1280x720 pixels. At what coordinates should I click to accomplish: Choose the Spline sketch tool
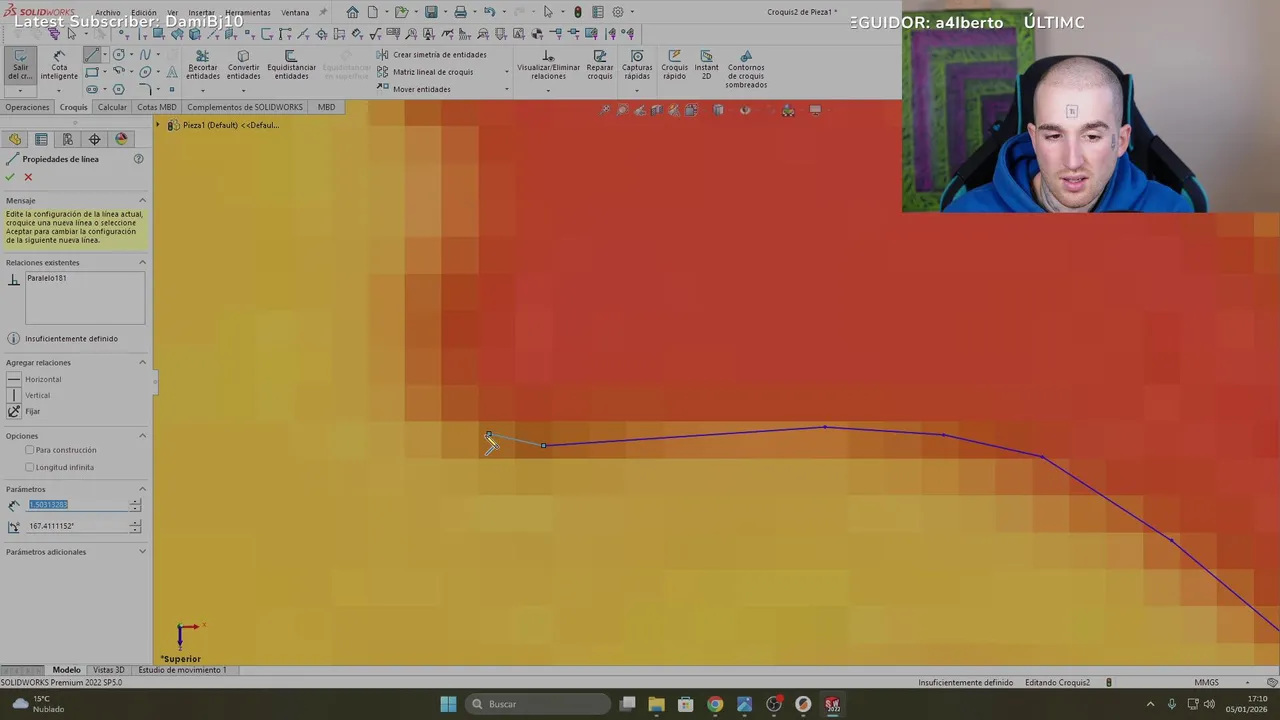coord(145,54)
